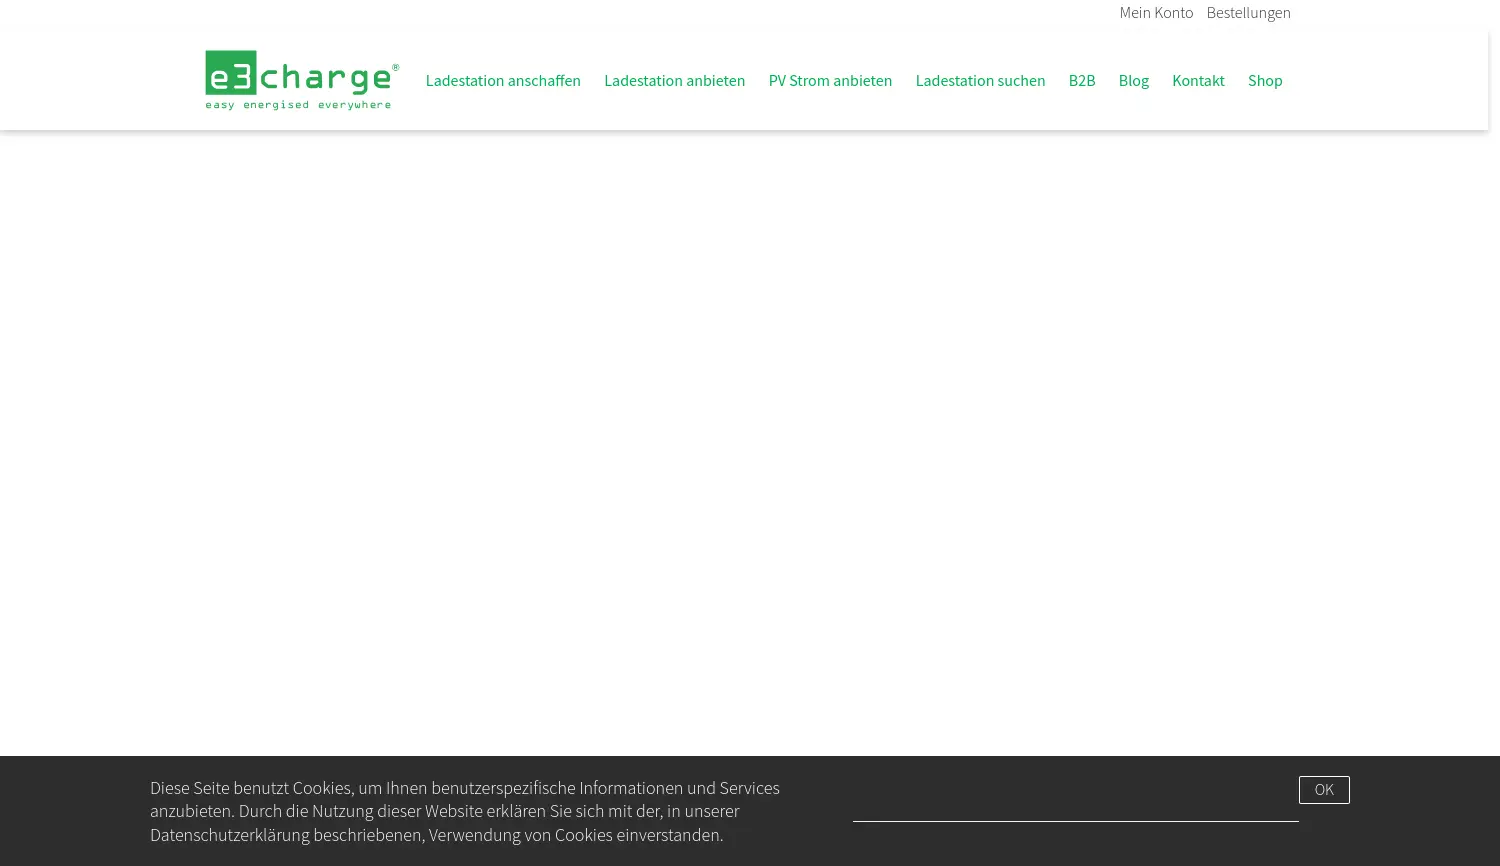Visit the Shop
1500x866 pixels.
[x=1265, y=80]
